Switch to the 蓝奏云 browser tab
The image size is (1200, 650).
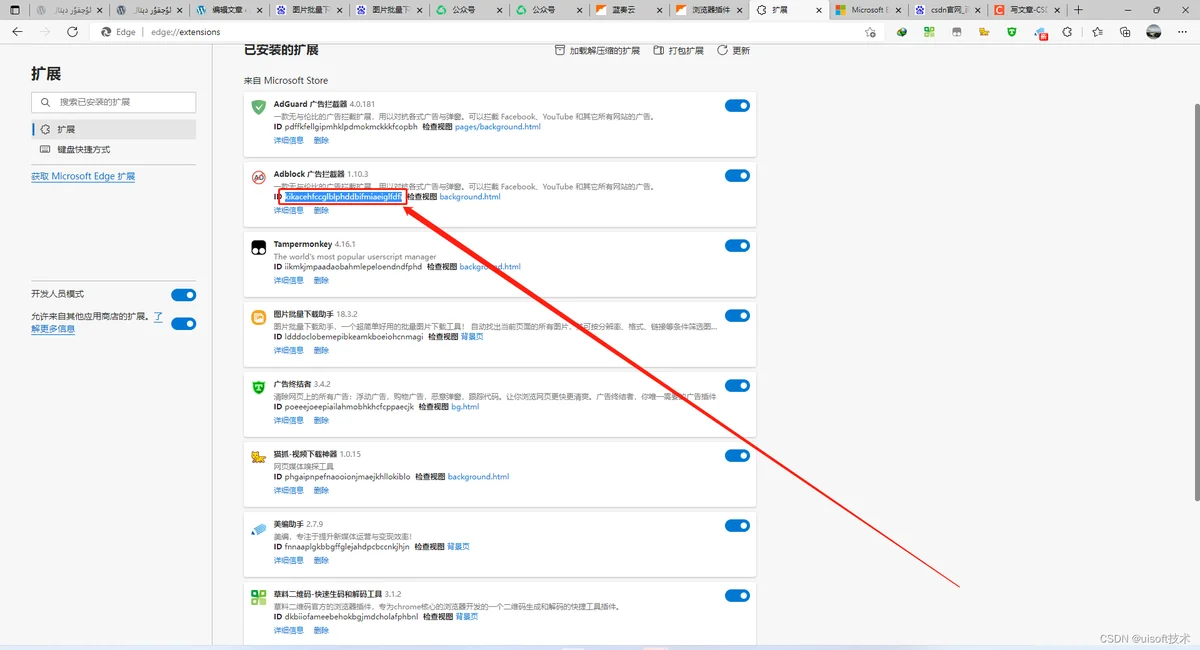click(627, 10)
